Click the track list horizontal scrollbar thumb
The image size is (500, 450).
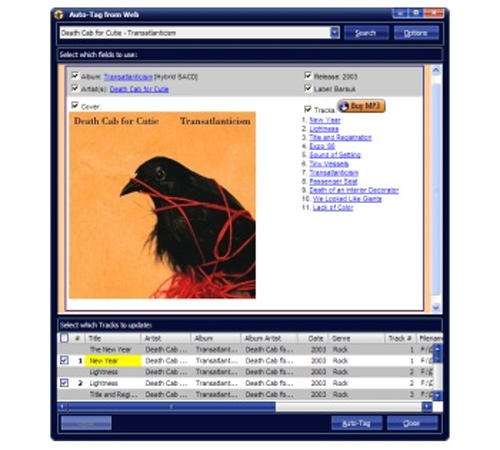[x=171, y=406]
